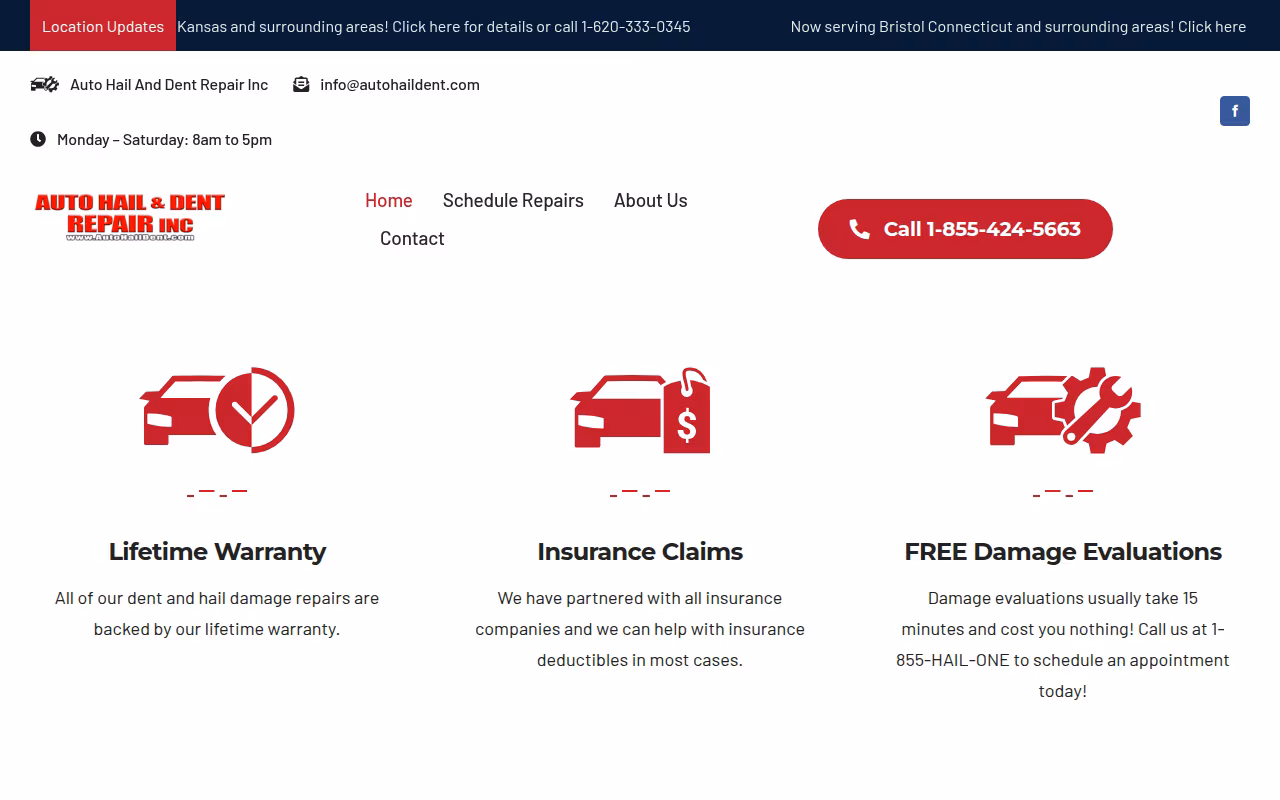
Task: Open the Home menu item
Action: (x=389, y=200)
